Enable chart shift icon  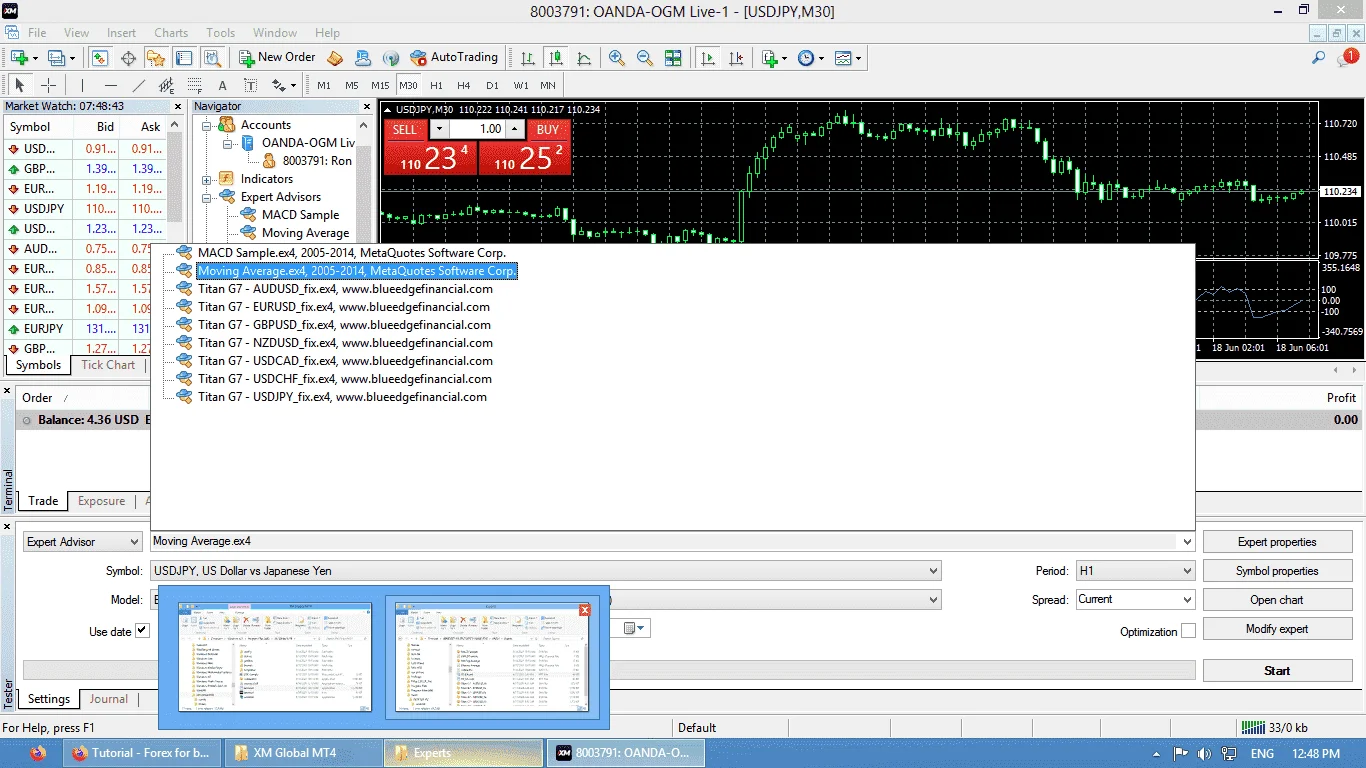coord(737,58)
